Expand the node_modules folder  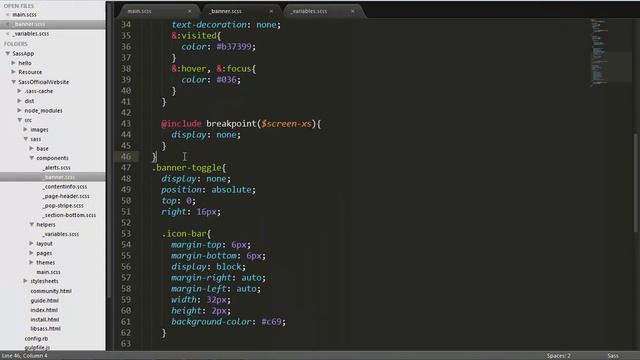19,110
